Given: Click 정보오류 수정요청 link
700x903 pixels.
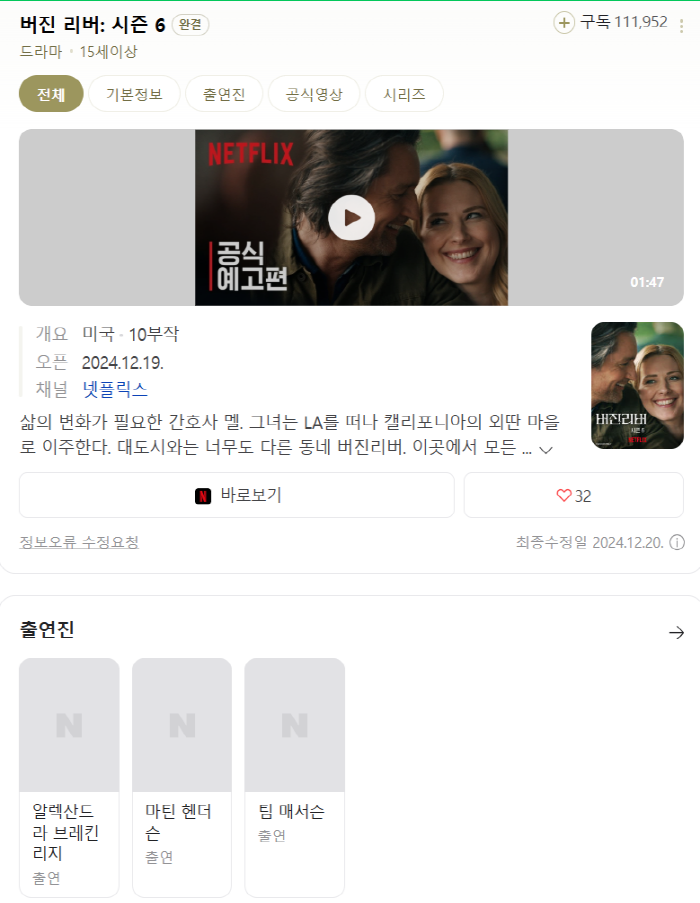Looking at the screenshot, I should (79, 542).
